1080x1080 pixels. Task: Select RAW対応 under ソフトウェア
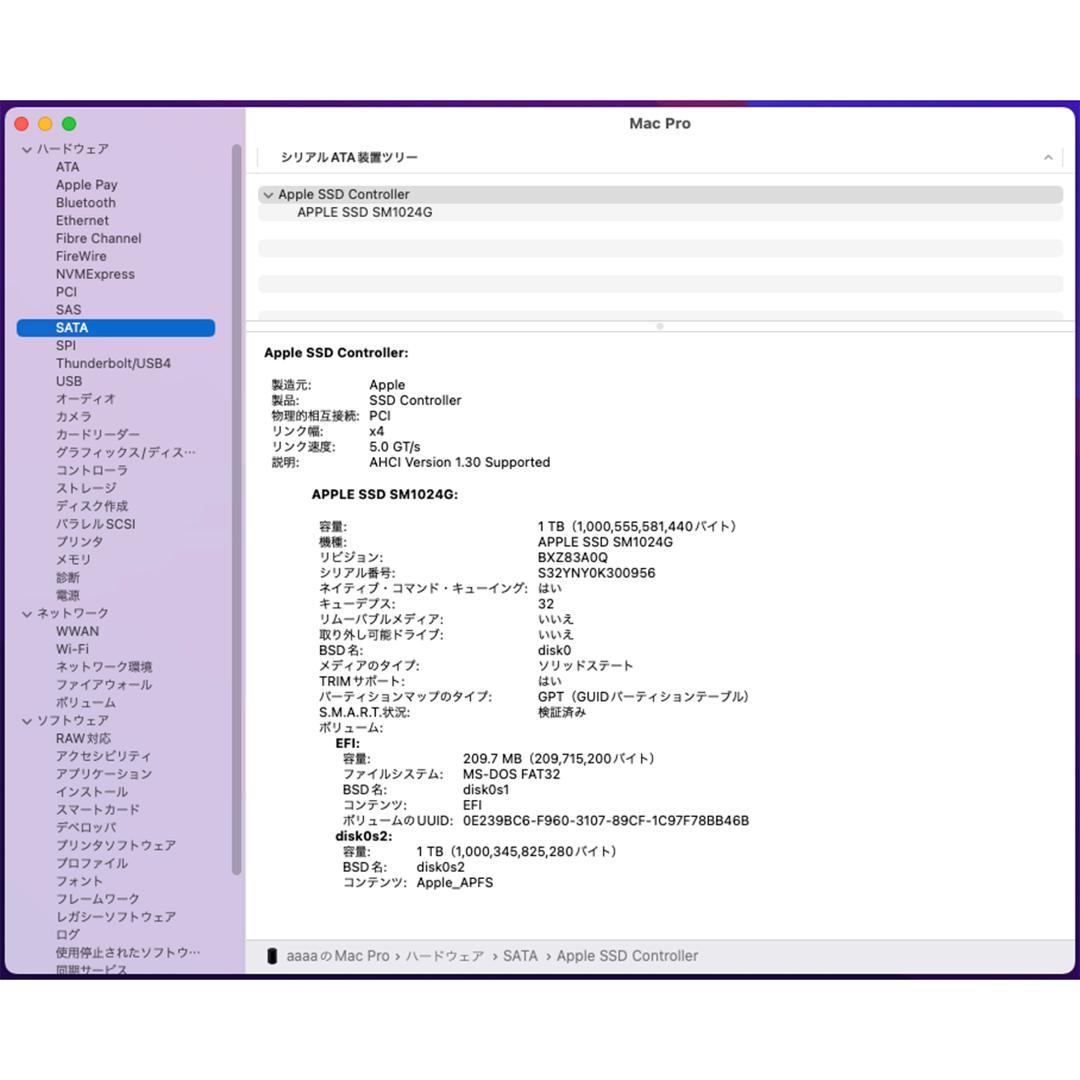pos(83,738)
